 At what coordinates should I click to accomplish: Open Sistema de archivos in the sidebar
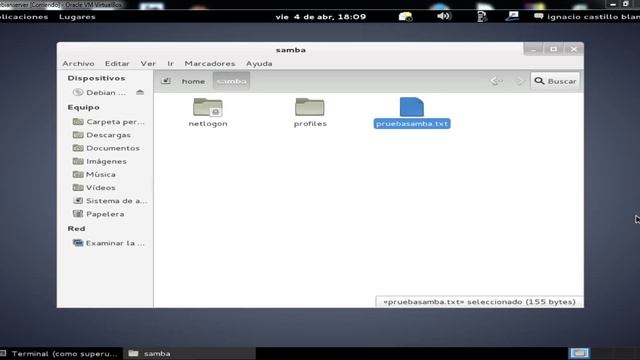pyautogui.click(x=110, y=201)
